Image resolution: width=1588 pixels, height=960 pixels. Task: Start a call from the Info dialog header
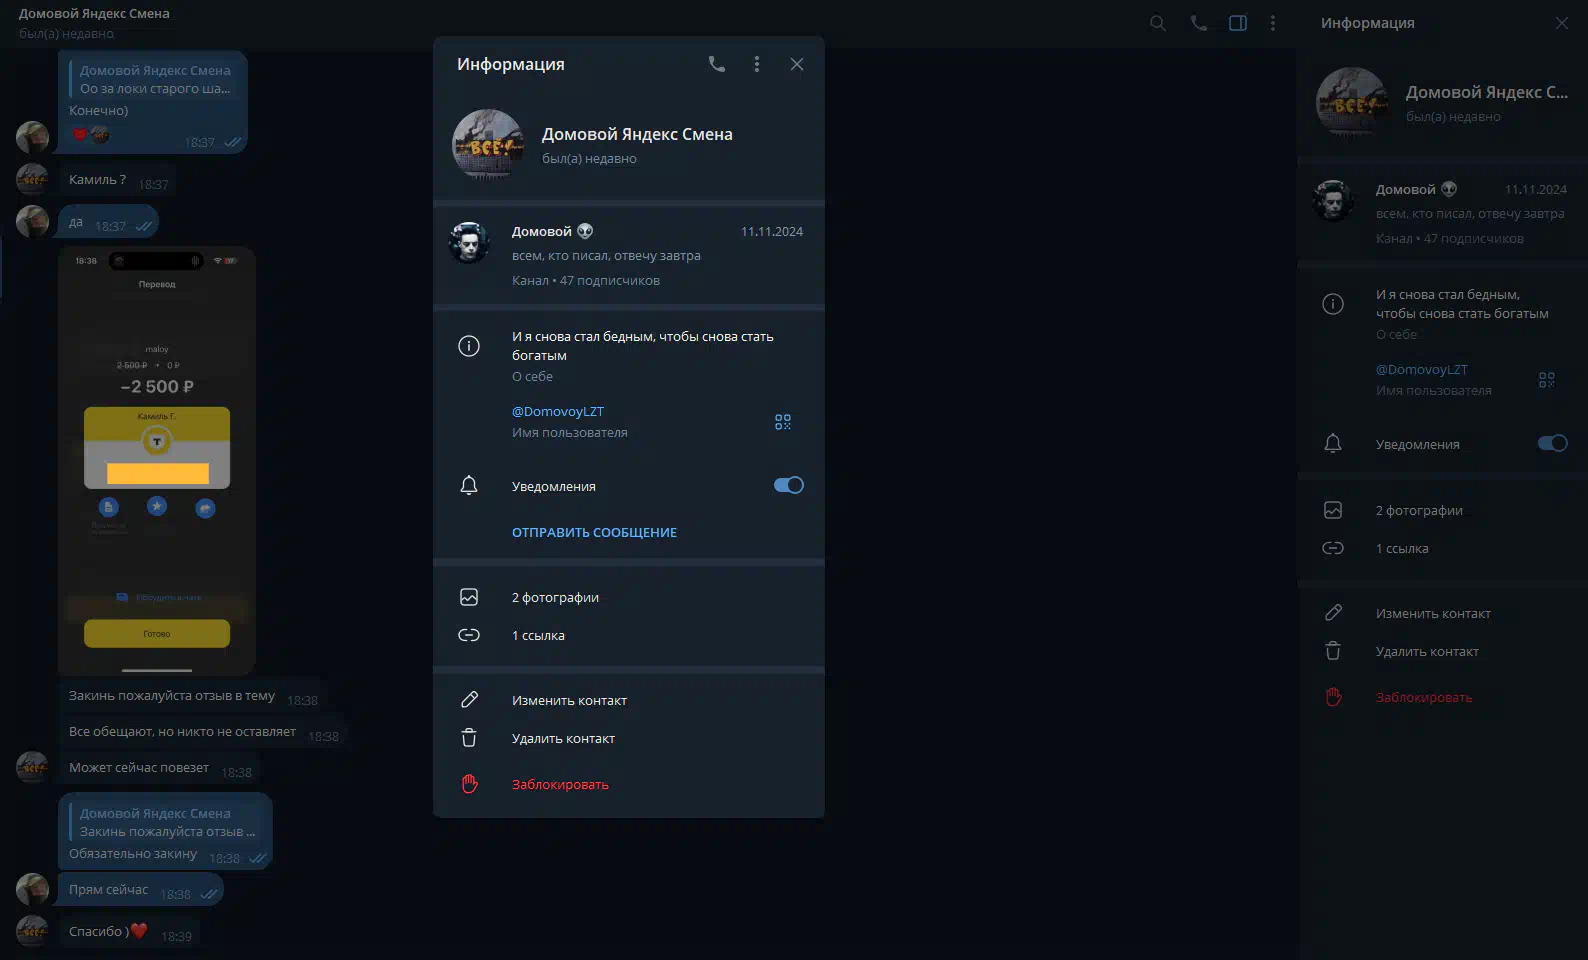[x=717, y=64]
